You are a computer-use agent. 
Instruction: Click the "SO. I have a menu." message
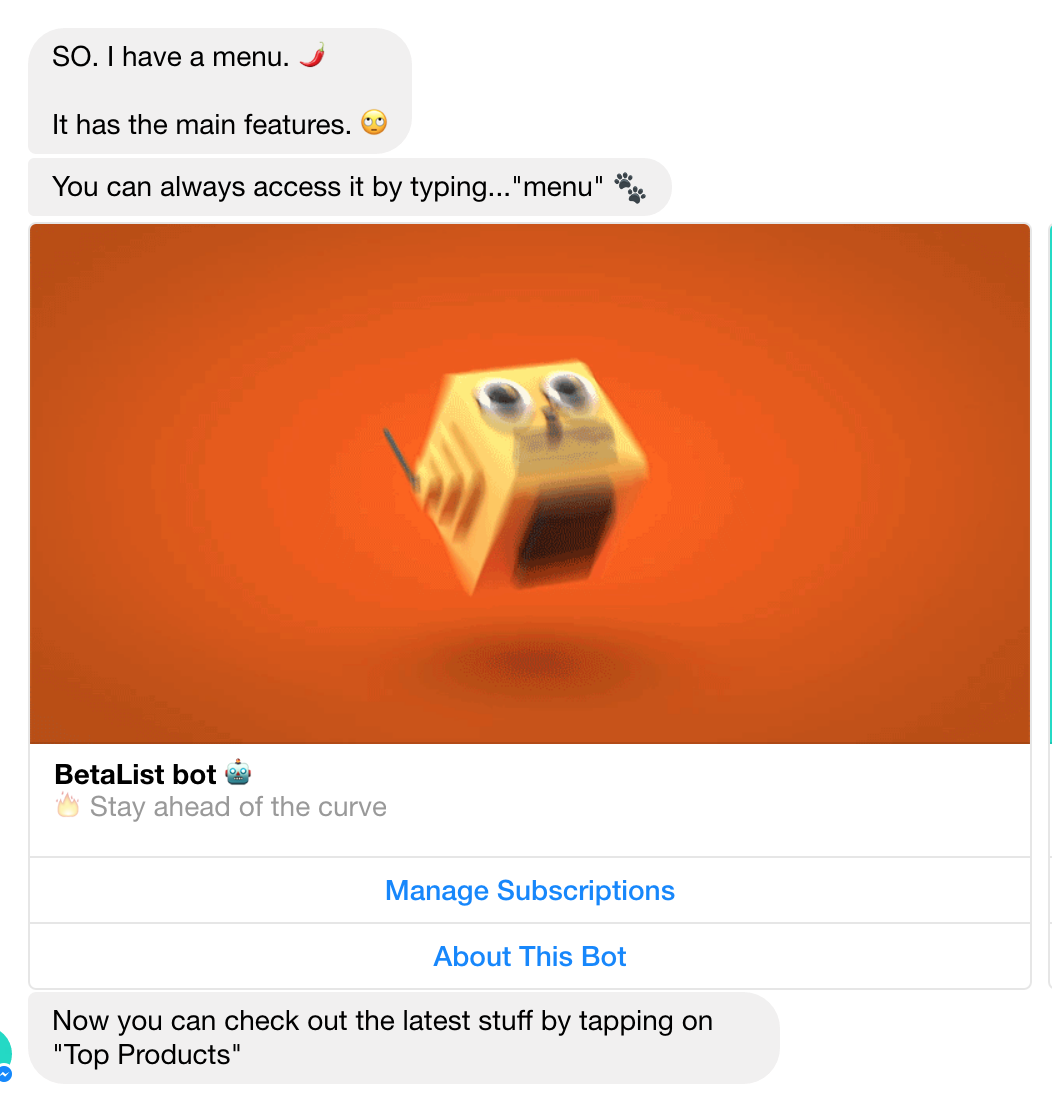(x=170, y=57)
